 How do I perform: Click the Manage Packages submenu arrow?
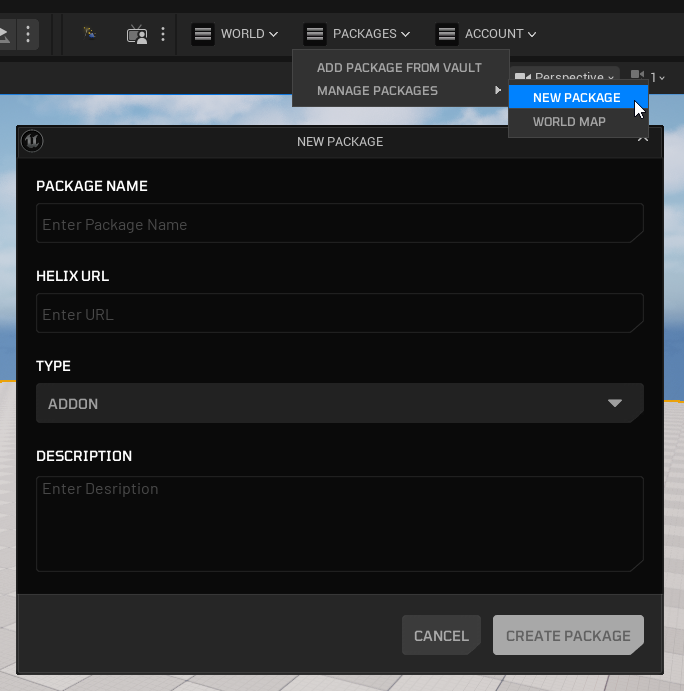pyautogui.click(x=498, y=90)
